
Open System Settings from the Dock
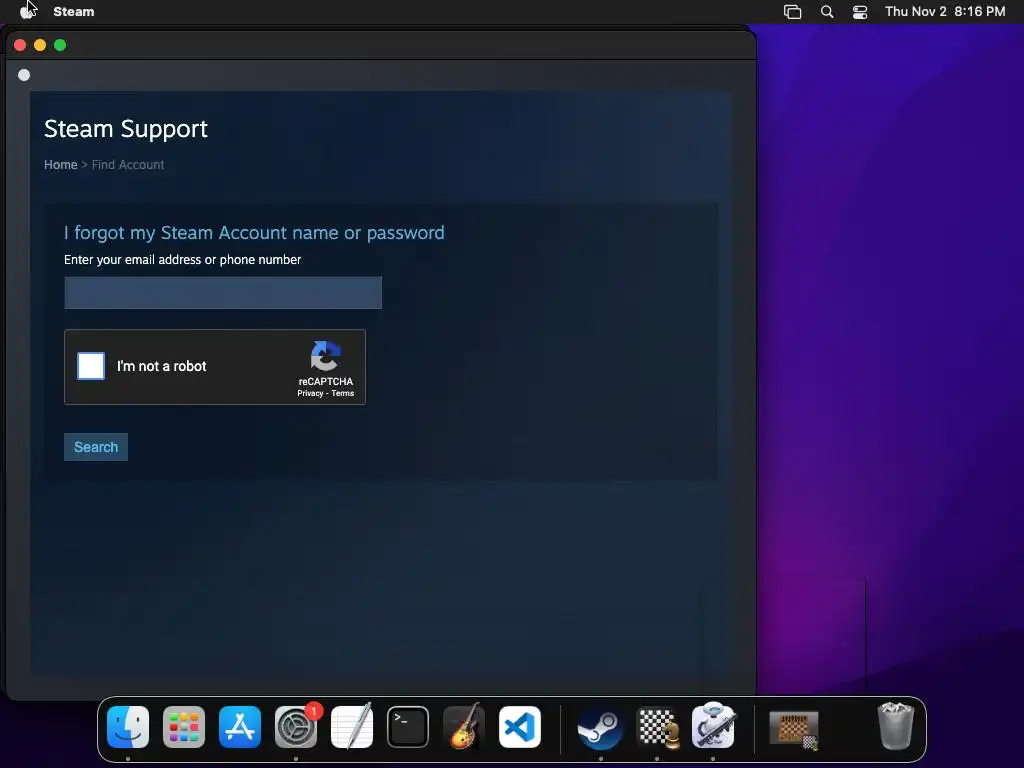coord(296,727)
